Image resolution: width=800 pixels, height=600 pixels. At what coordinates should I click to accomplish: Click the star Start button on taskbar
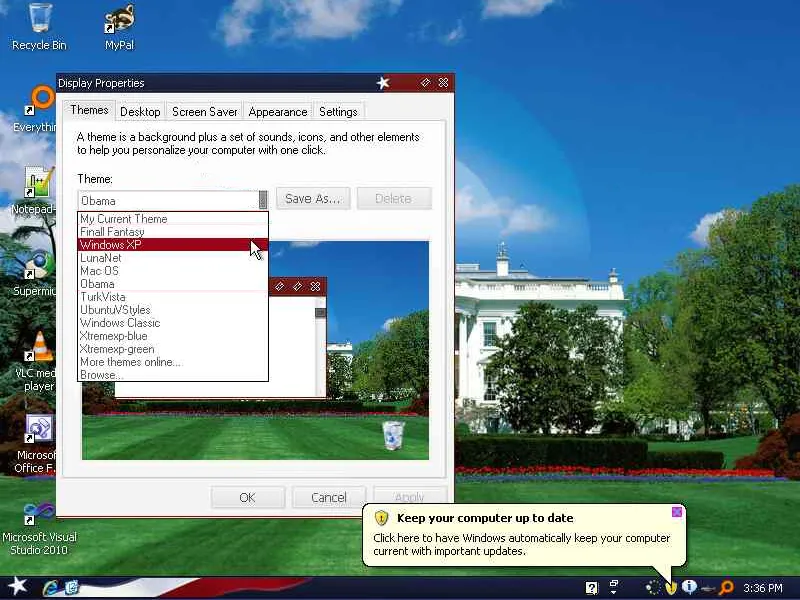(18, 586)
